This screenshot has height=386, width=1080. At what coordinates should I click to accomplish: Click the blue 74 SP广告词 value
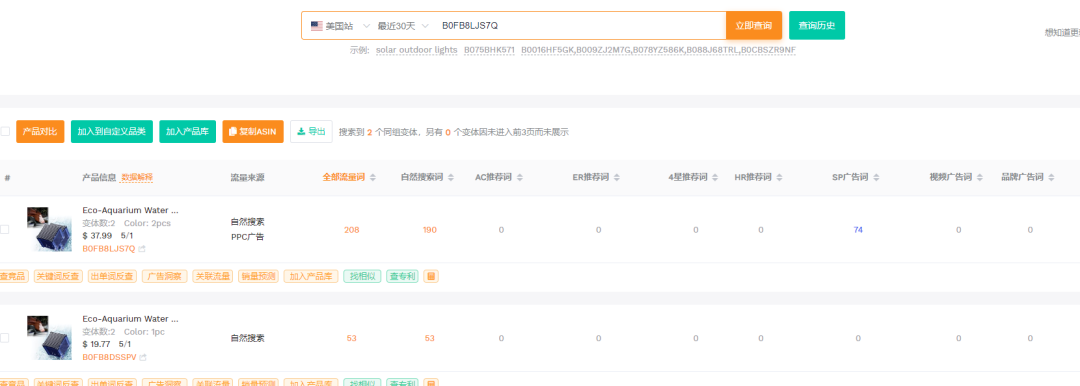[x=858, y=230]
